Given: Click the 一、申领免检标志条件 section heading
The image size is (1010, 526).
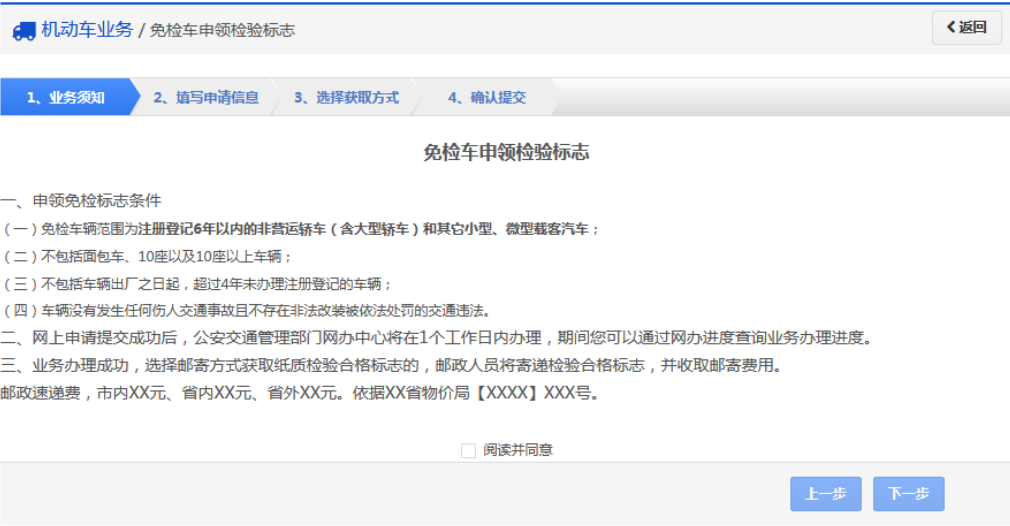Looking at the screenshot, I should point(81,201).
